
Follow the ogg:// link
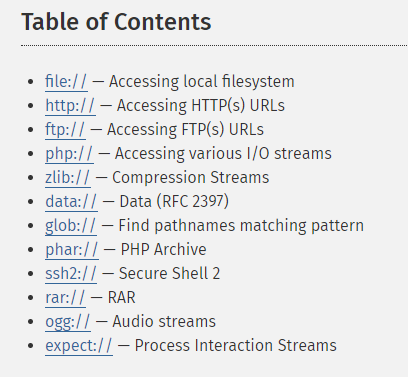click(x=68, y=322)
